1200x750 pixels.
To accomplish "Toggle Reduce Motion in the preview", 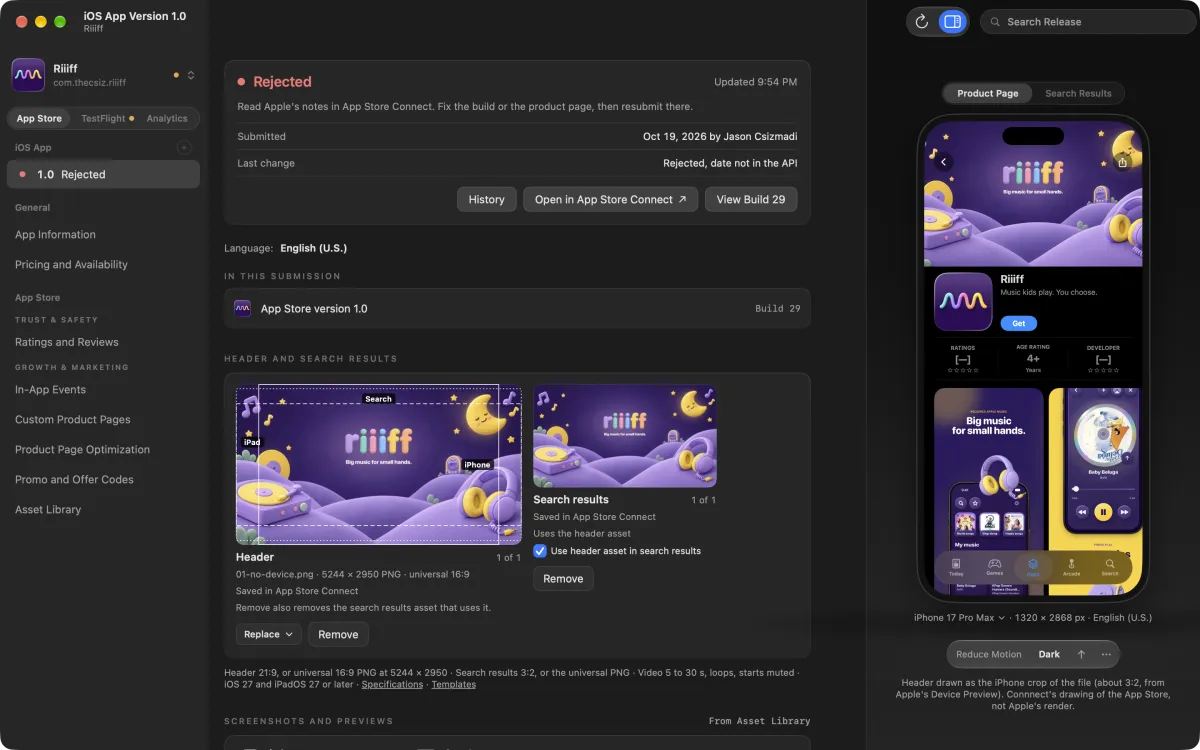I will [989, 654].
